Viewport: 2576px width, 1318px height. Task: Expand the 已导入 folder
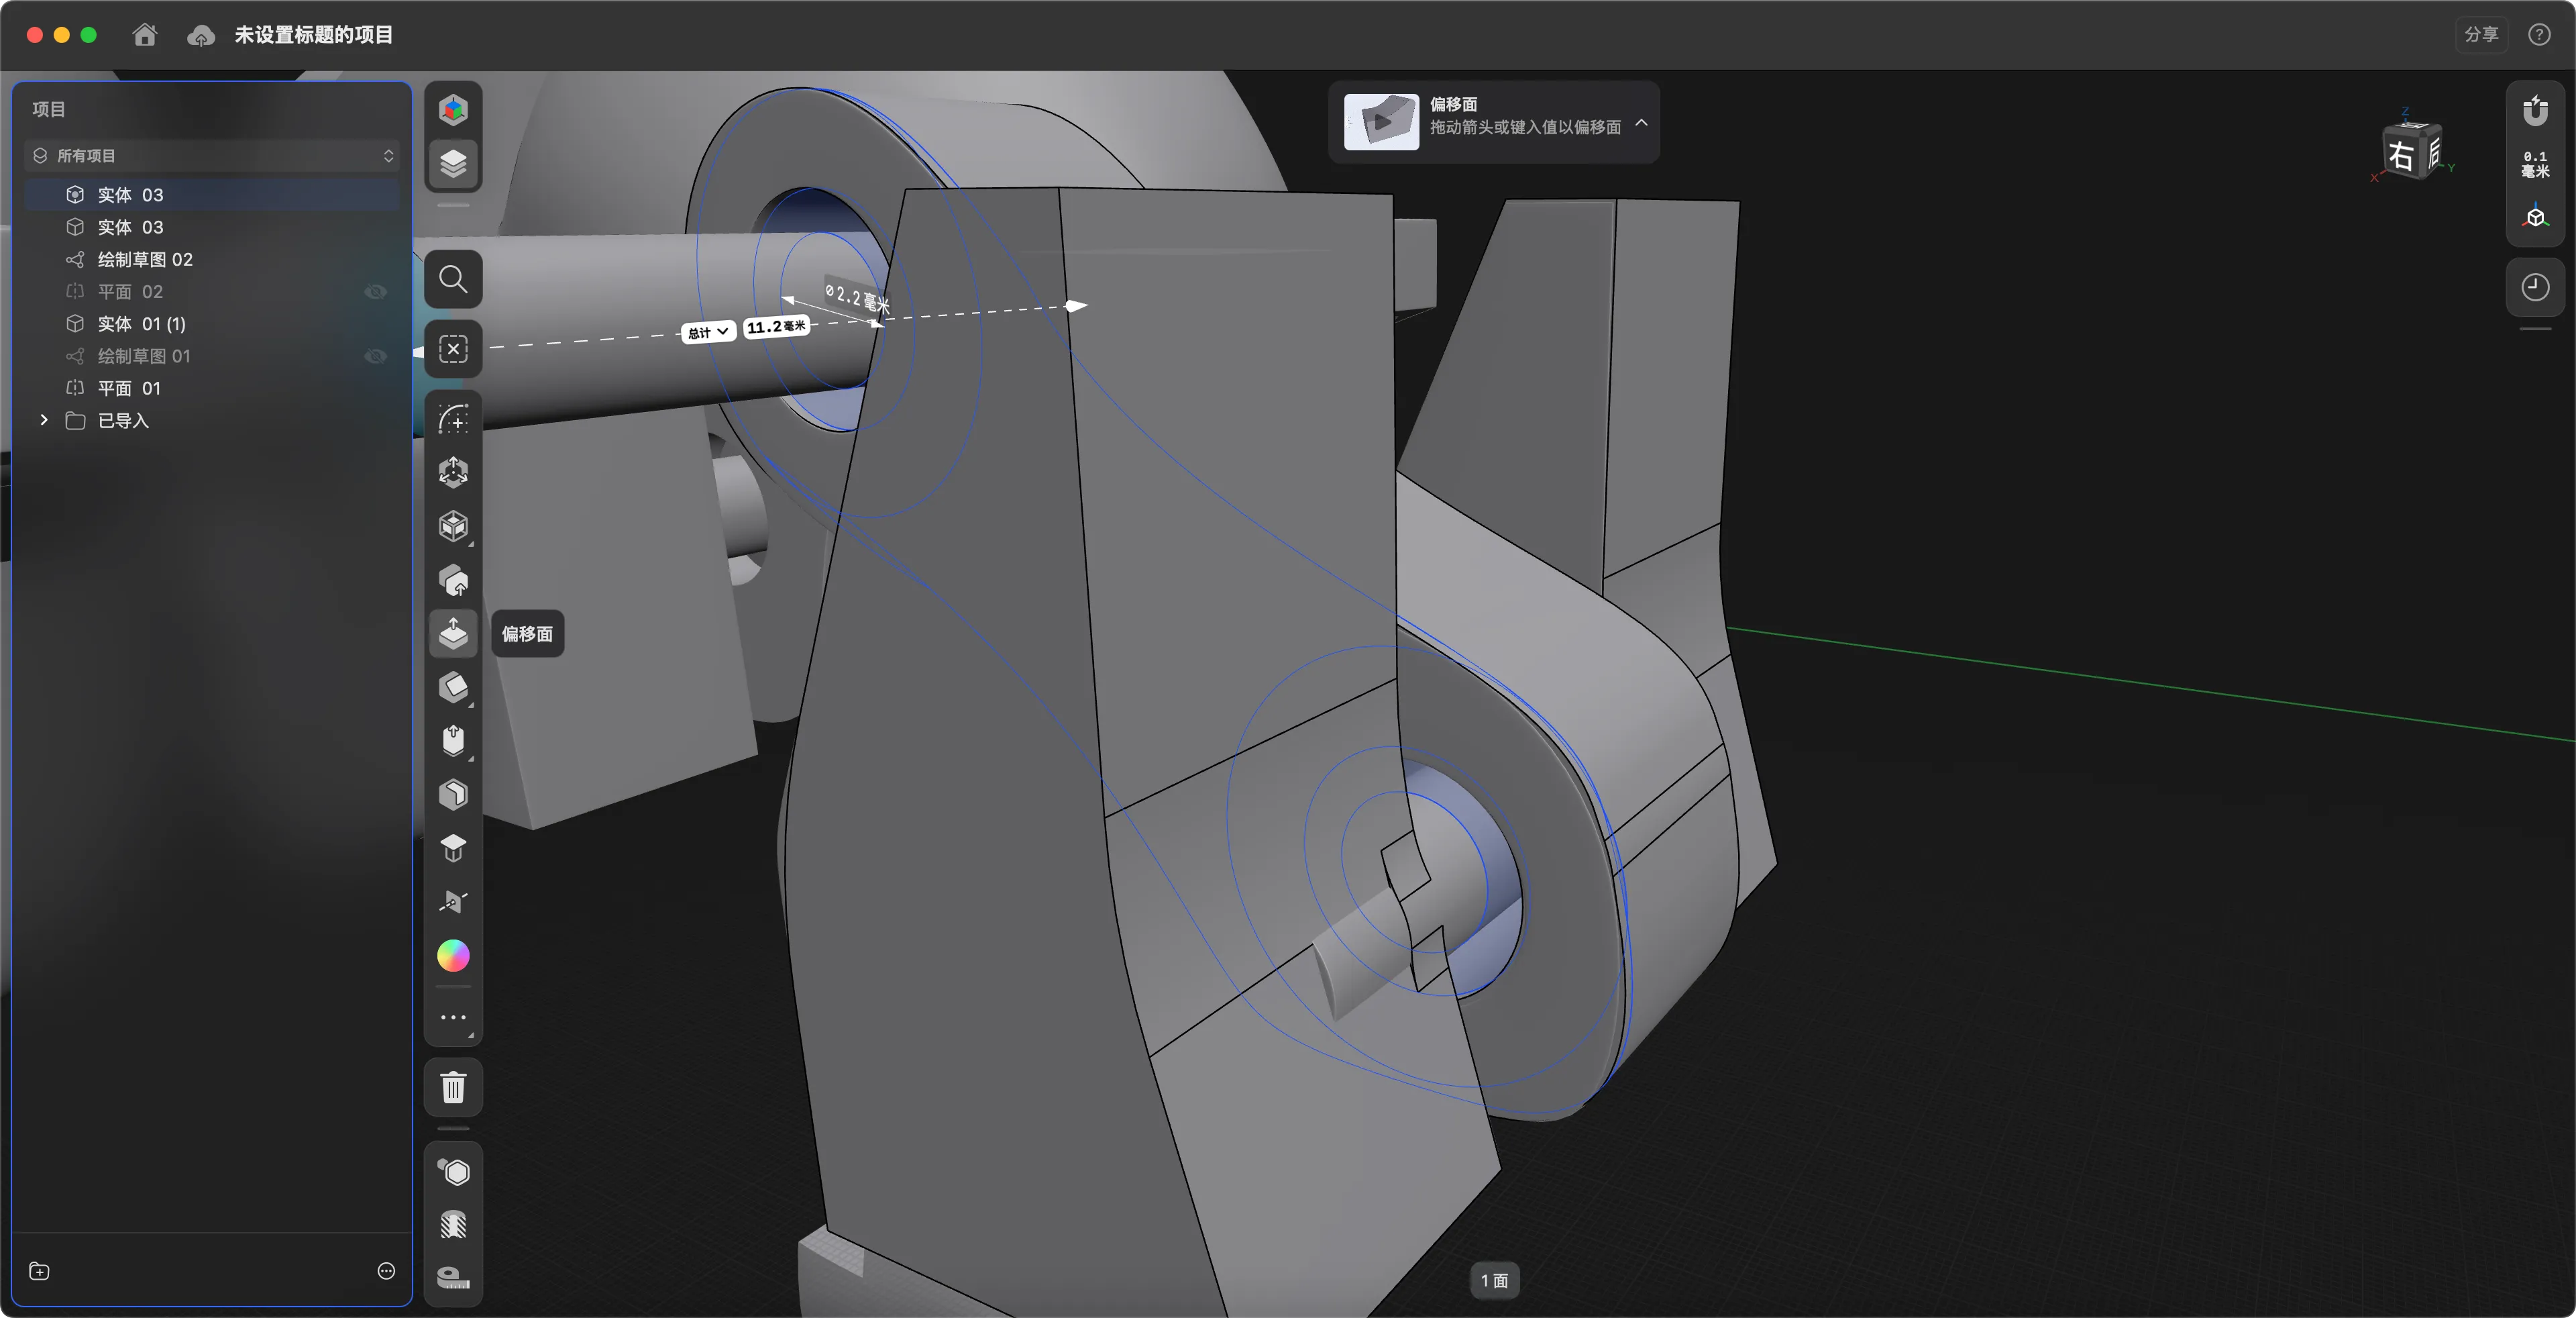pyautogui.click(x=44, y=420)
